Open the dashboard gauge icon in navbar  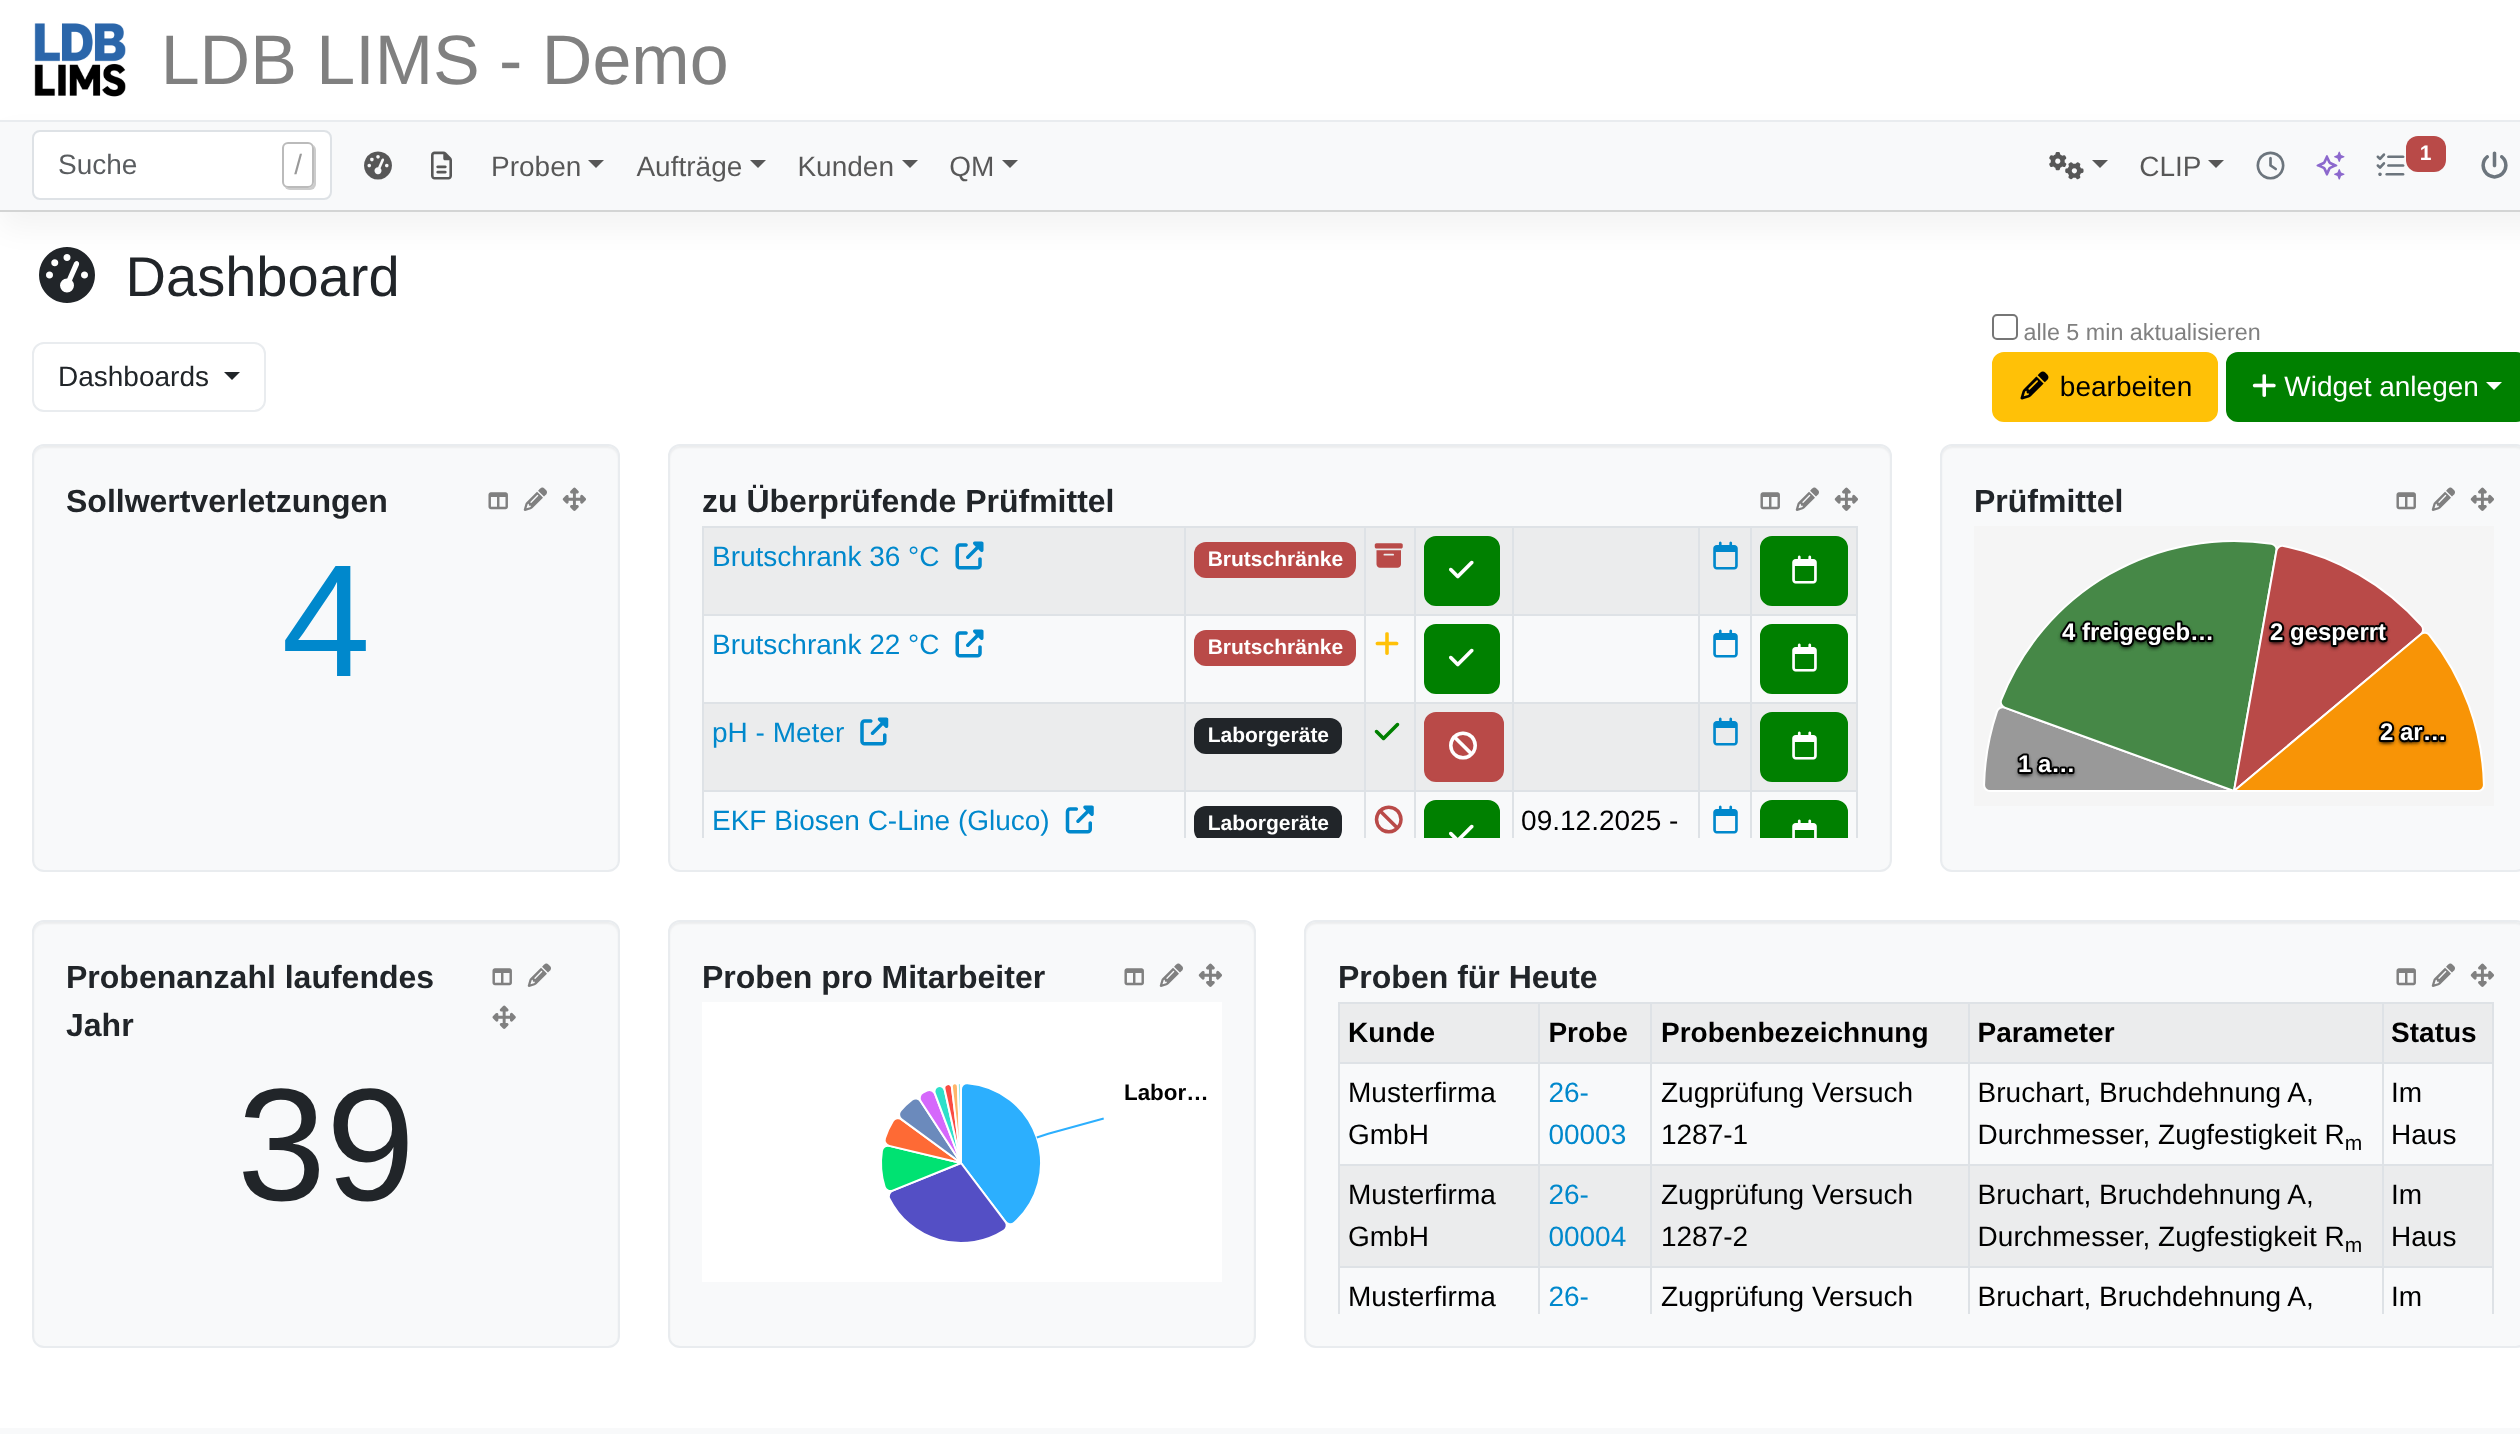coord(378,165)
